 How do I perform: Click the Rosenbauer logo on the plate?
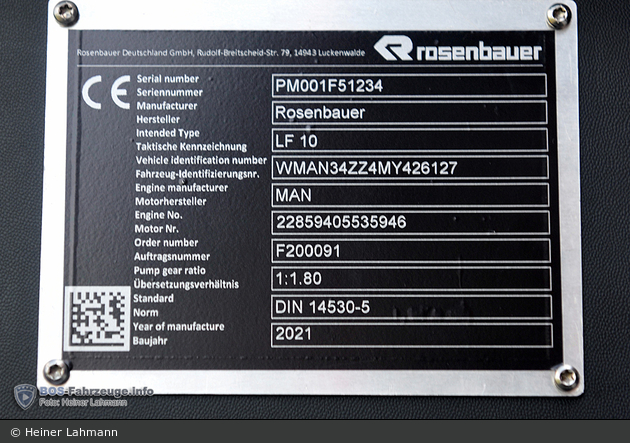pyautogui.click(x=458, y=48)
